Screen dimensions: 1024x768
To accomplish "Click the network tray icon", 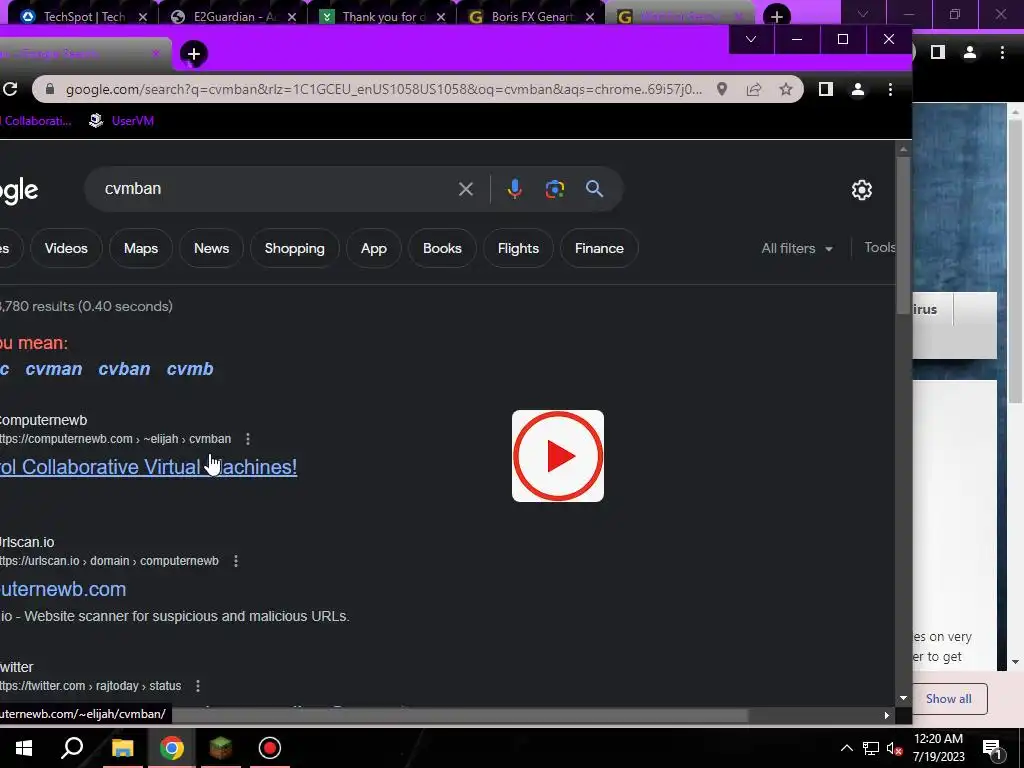I will tap(871, 748).
